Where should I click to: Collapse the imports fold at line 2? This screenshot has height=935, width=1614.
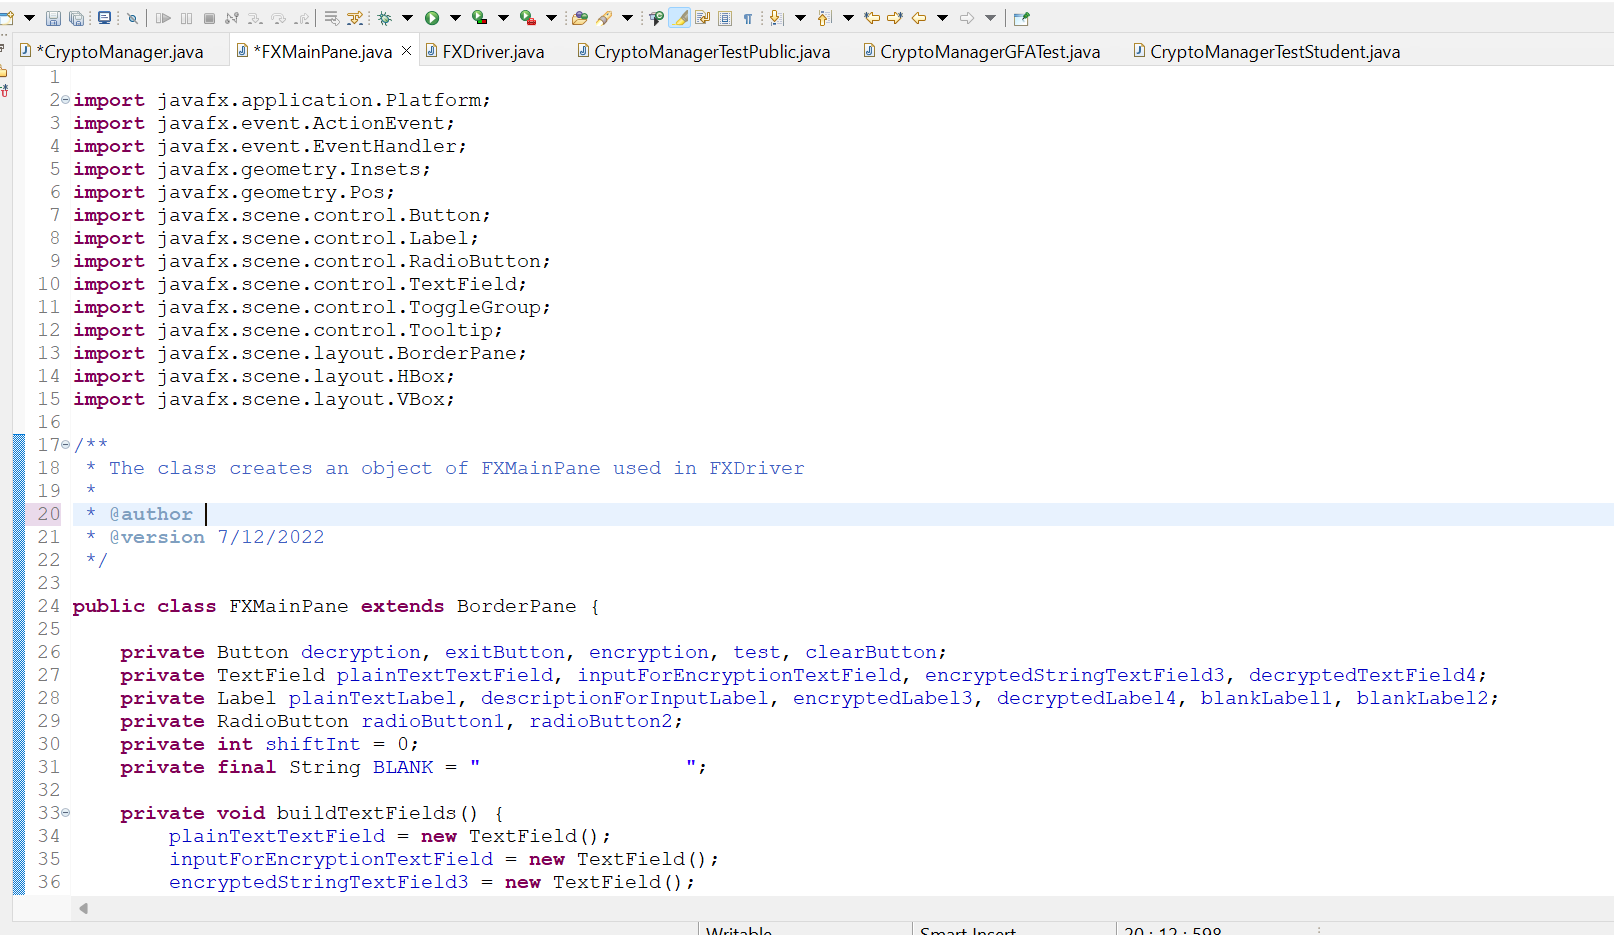click(x=65, y=100)
